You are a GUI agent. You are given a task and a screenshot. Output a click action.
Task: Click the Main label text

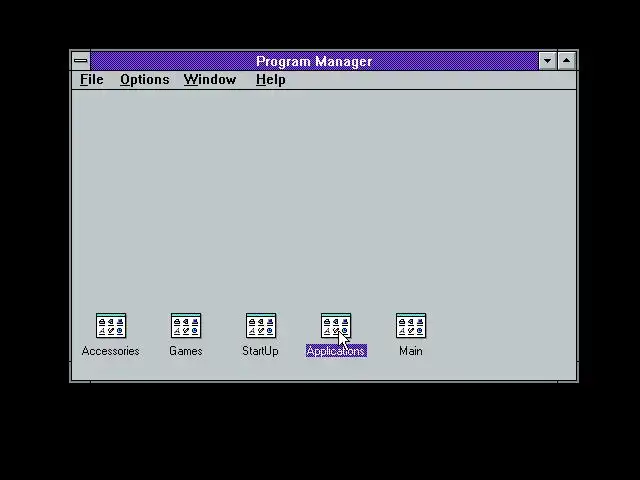click(x=411, y=351)
